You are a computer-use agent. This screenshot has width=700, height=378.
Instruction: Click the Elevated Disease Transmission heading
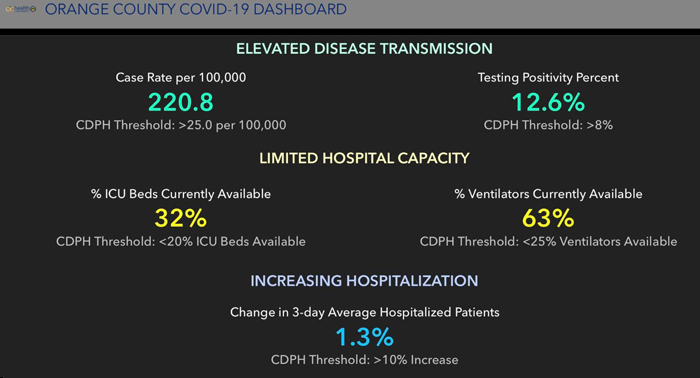click(364, 49)
